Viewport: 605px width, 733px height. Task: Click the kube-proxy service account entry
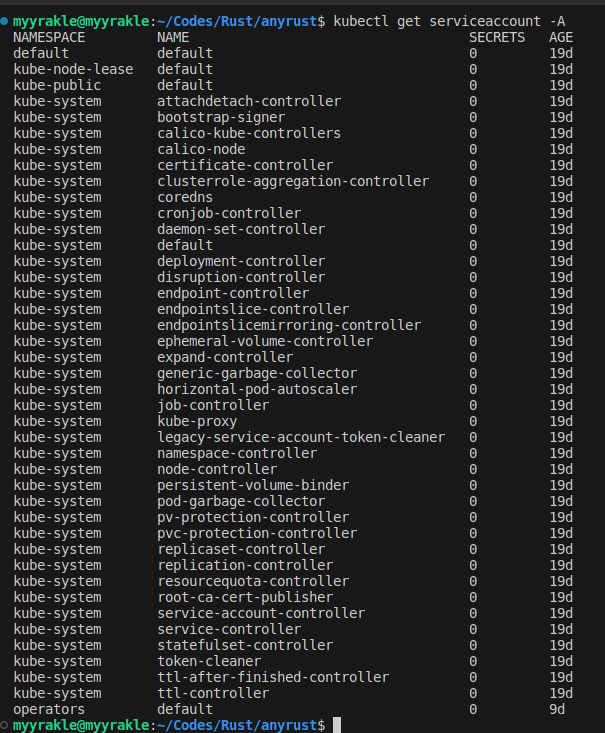click(x=197, y=421)
